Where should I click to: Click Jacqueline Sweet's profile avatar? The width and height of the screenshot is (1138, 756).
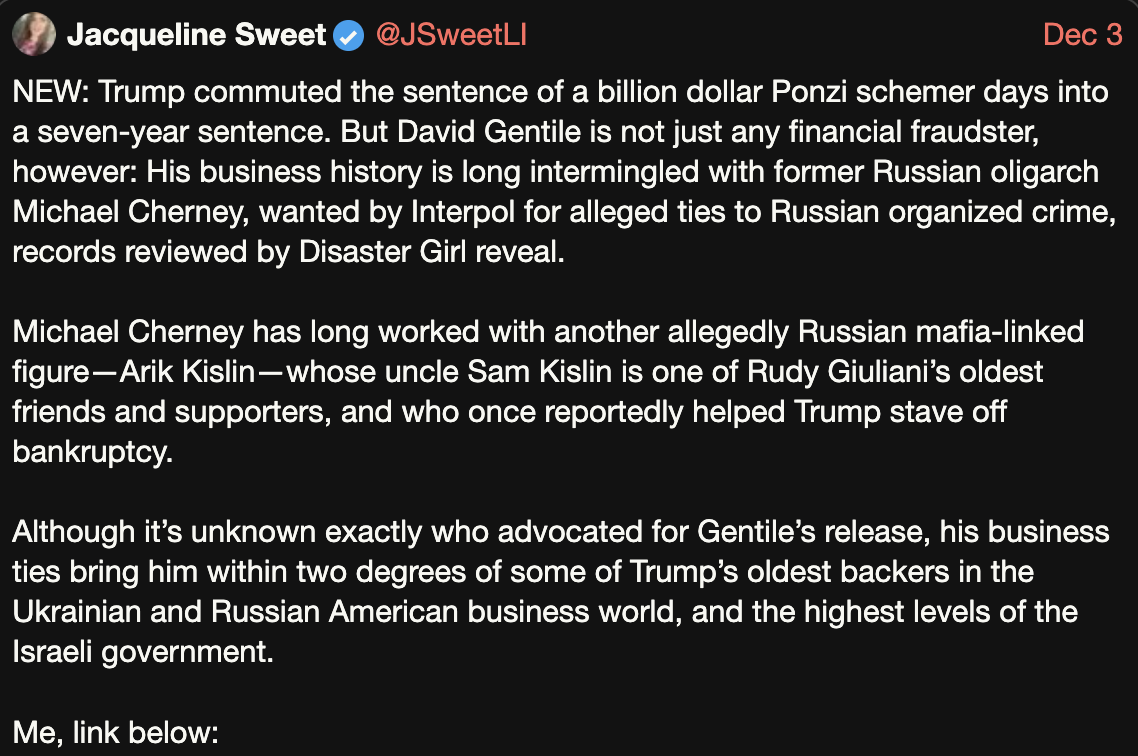[33, 35]
